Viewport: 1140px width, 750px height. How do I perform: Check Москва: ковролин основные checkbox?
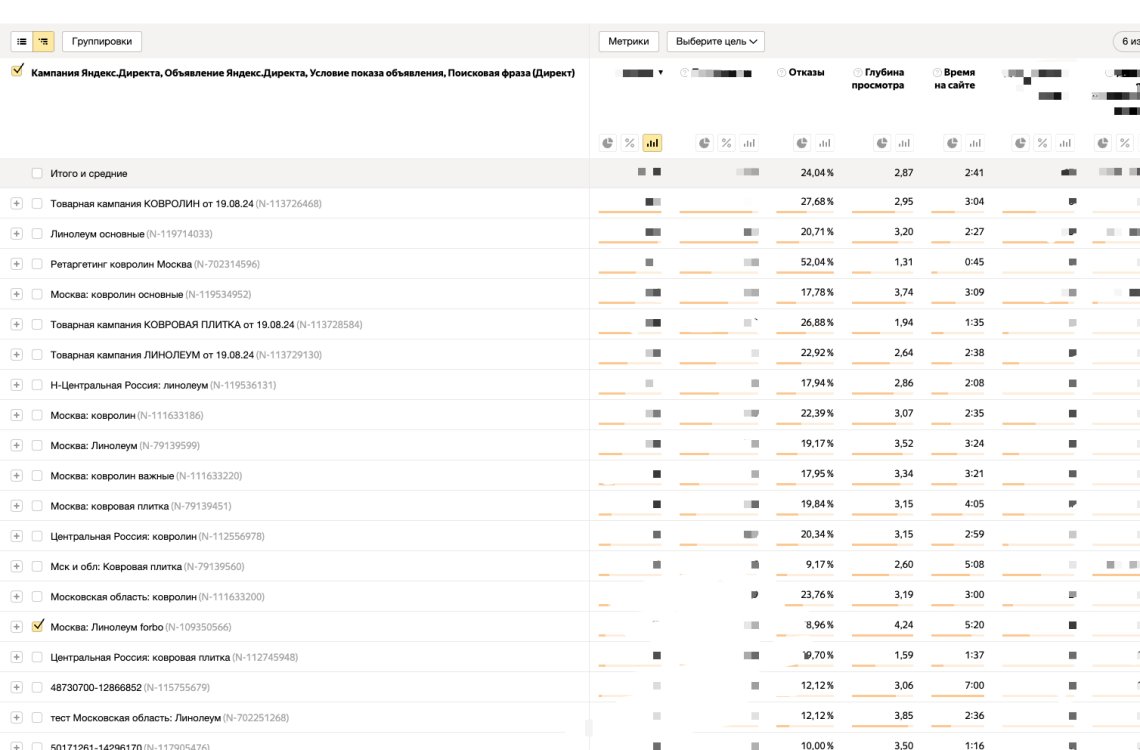[37, 294]
